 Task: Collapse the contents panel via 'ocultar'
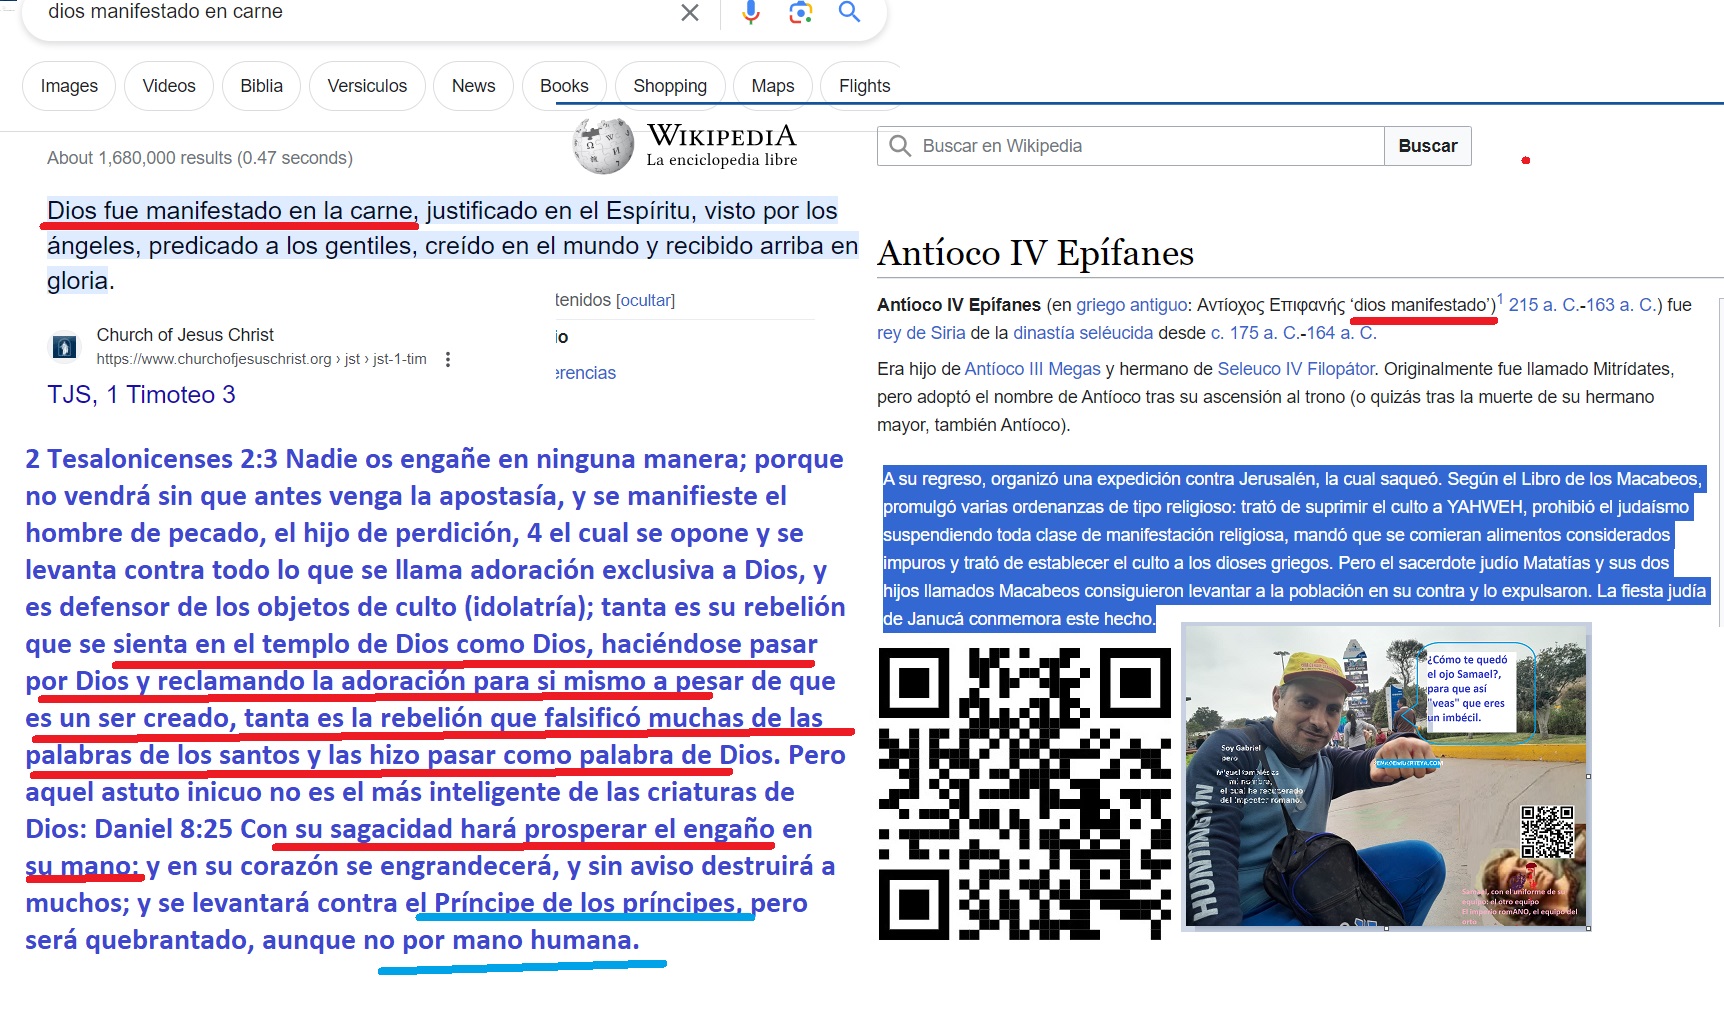click(x=644, y=299)
